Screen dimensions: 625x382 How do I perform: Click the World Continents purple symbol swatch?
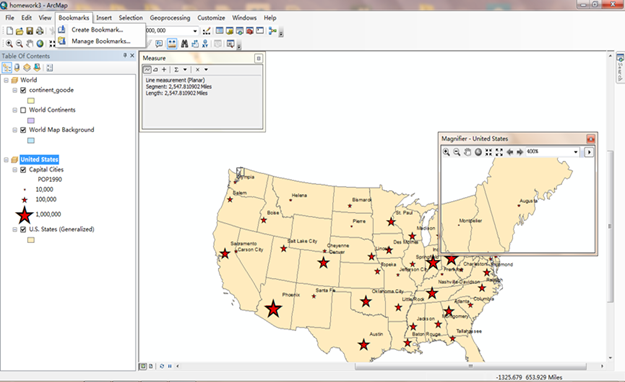[x=31, y=120]
